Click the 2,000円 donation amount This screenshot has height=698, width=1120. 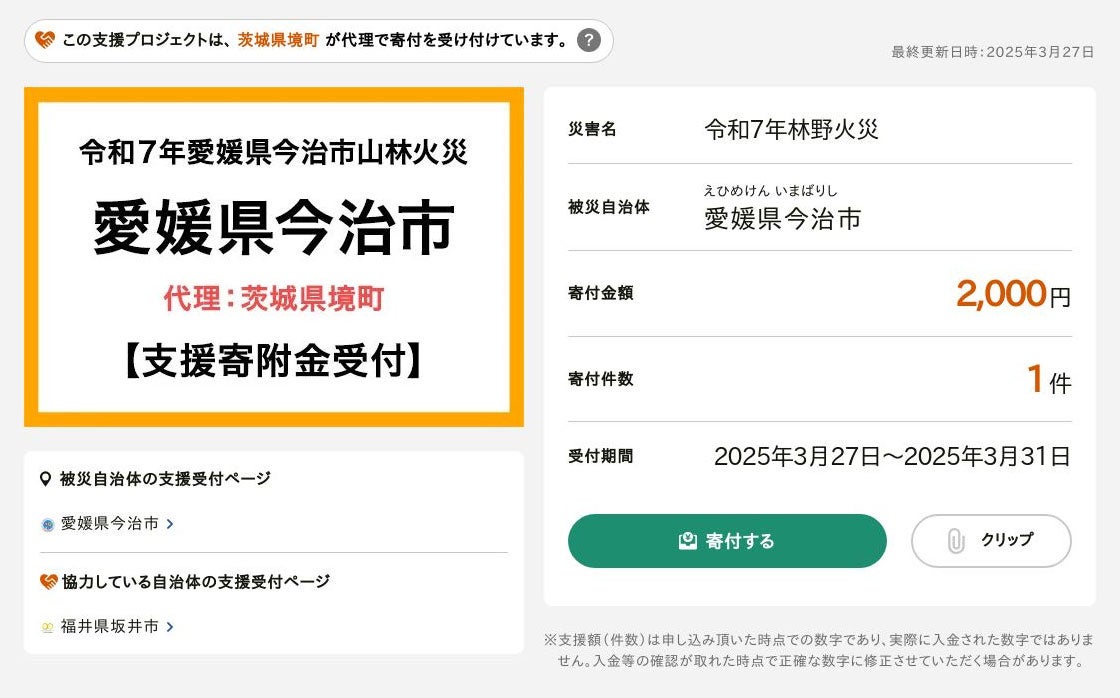point(1012,294)
